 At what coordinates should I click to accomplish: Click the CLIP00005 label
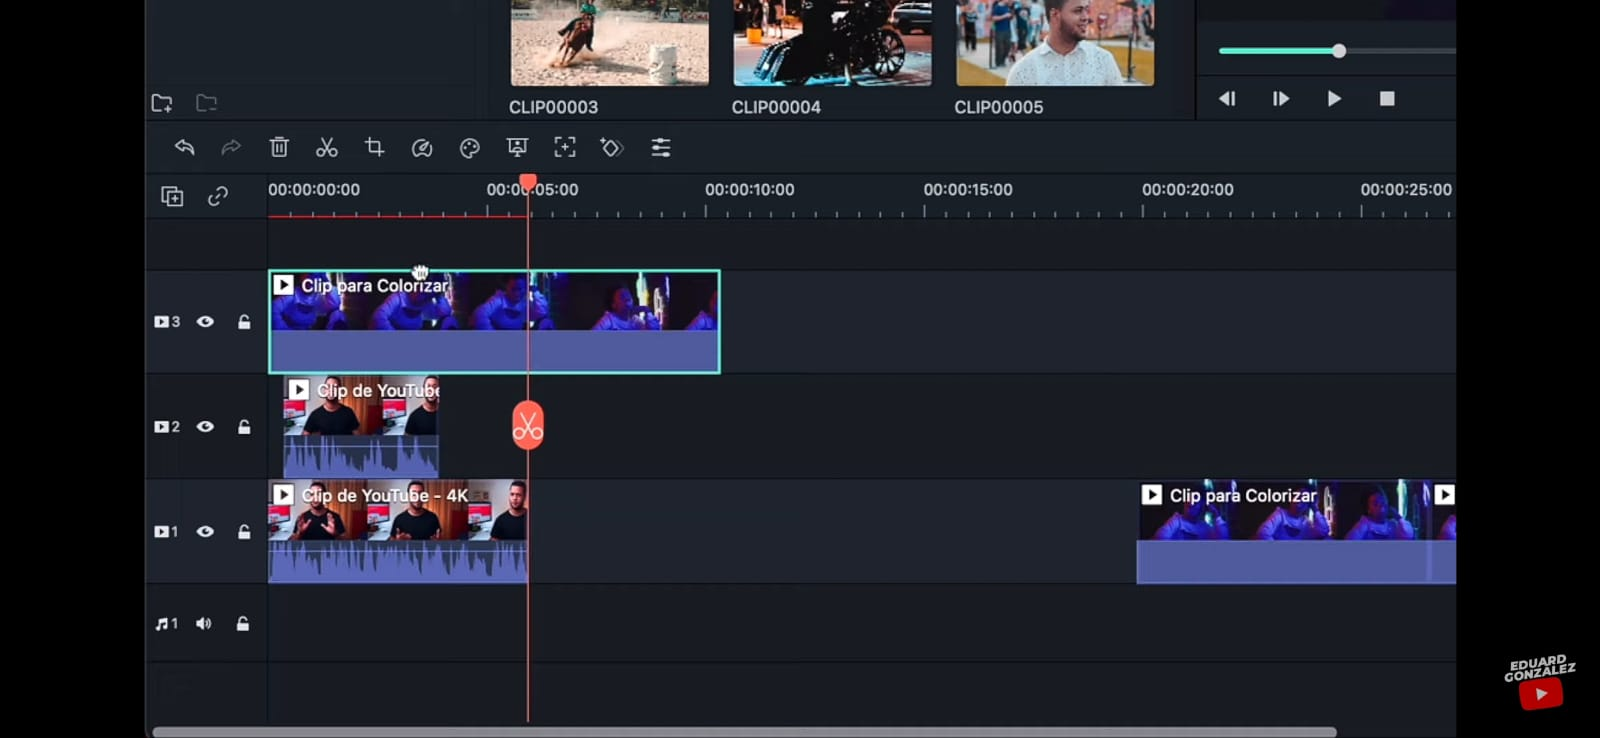click(998, 107)
